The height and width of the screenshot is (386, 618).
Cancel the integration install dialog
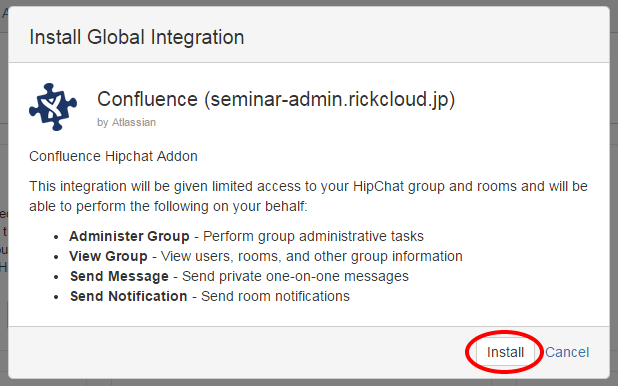tap(567, 352)
